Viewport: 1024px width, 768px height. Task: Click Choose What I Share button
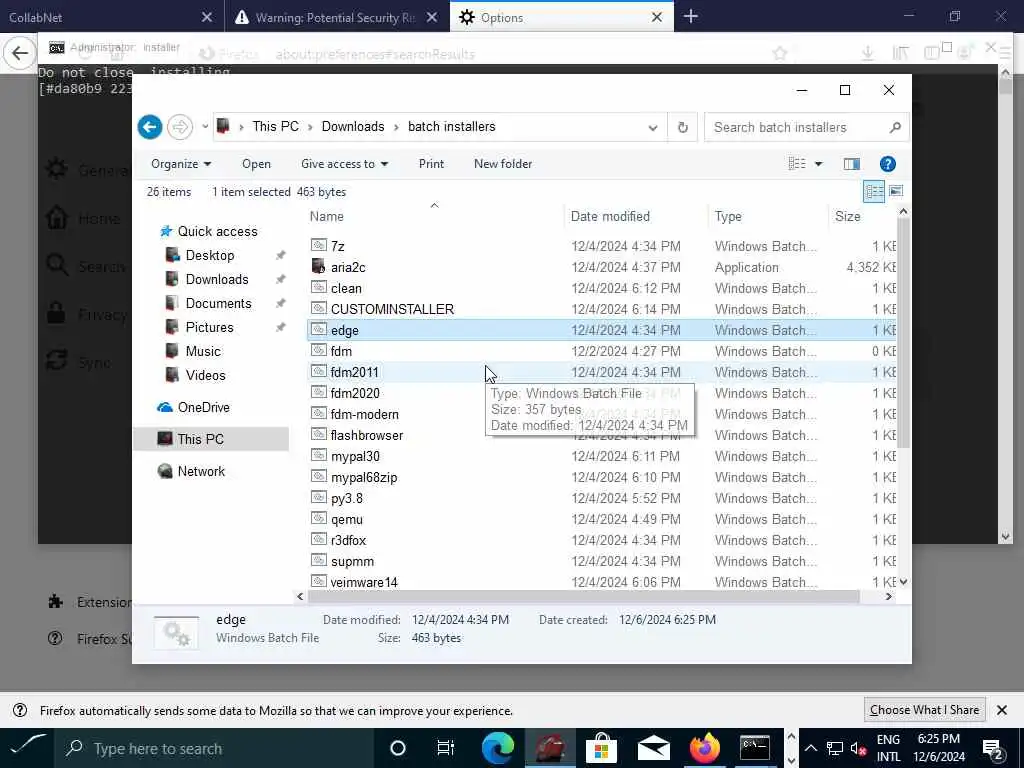[x=924, y=710]
